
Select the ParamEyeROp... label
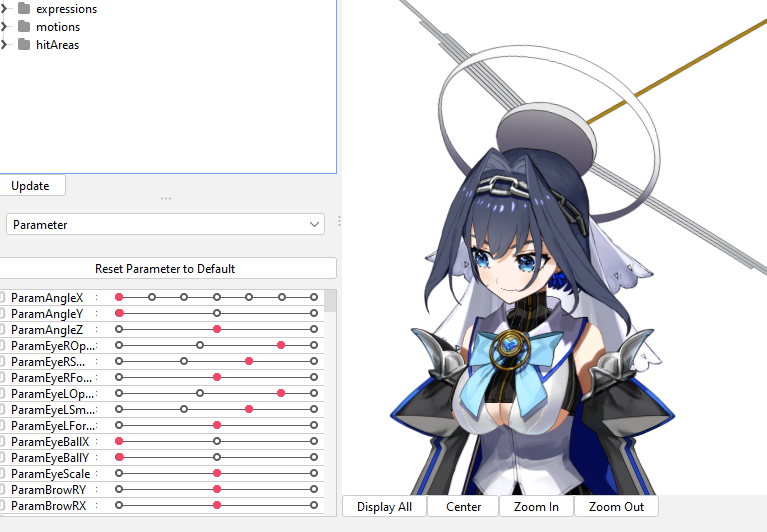(x=53, y=346)
